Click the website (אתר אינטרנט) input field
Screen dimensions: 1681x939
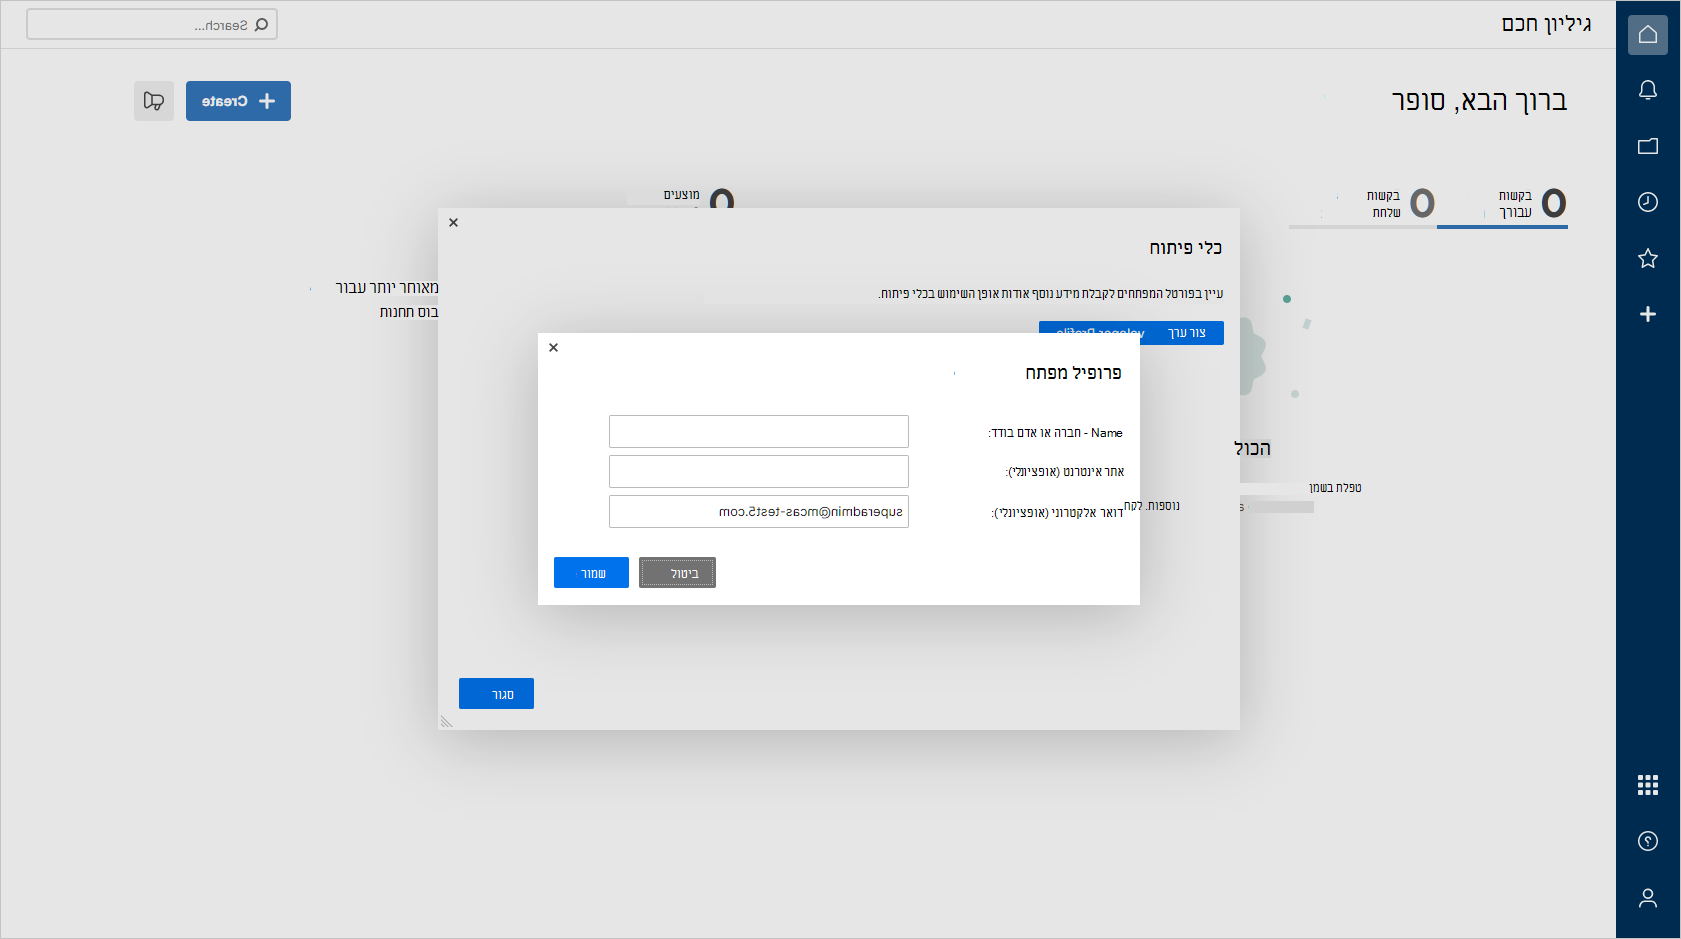759,472
